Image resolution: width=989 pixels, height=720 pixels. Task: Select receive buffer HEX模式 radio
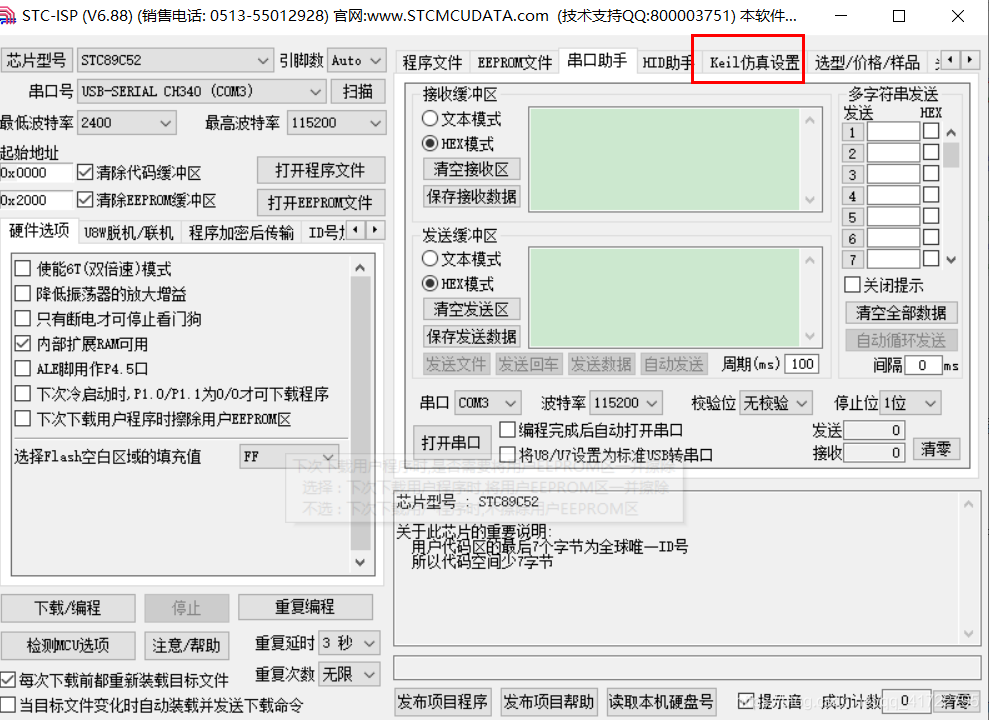pyautogui.click(x=430, y=143)
